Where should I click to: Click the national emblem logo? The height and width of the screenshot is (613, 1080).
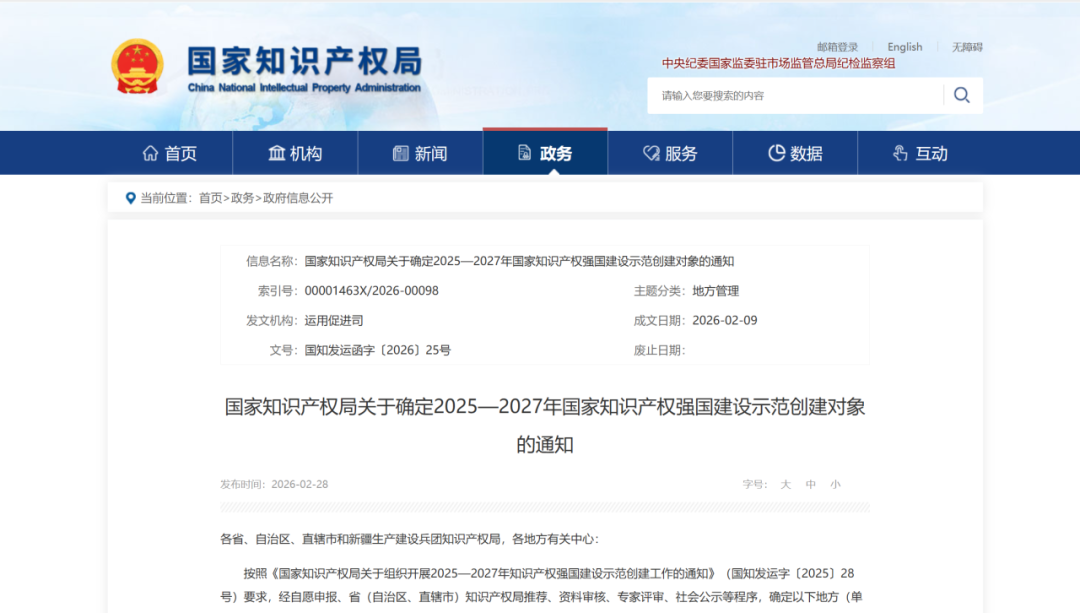coord(138,65)
